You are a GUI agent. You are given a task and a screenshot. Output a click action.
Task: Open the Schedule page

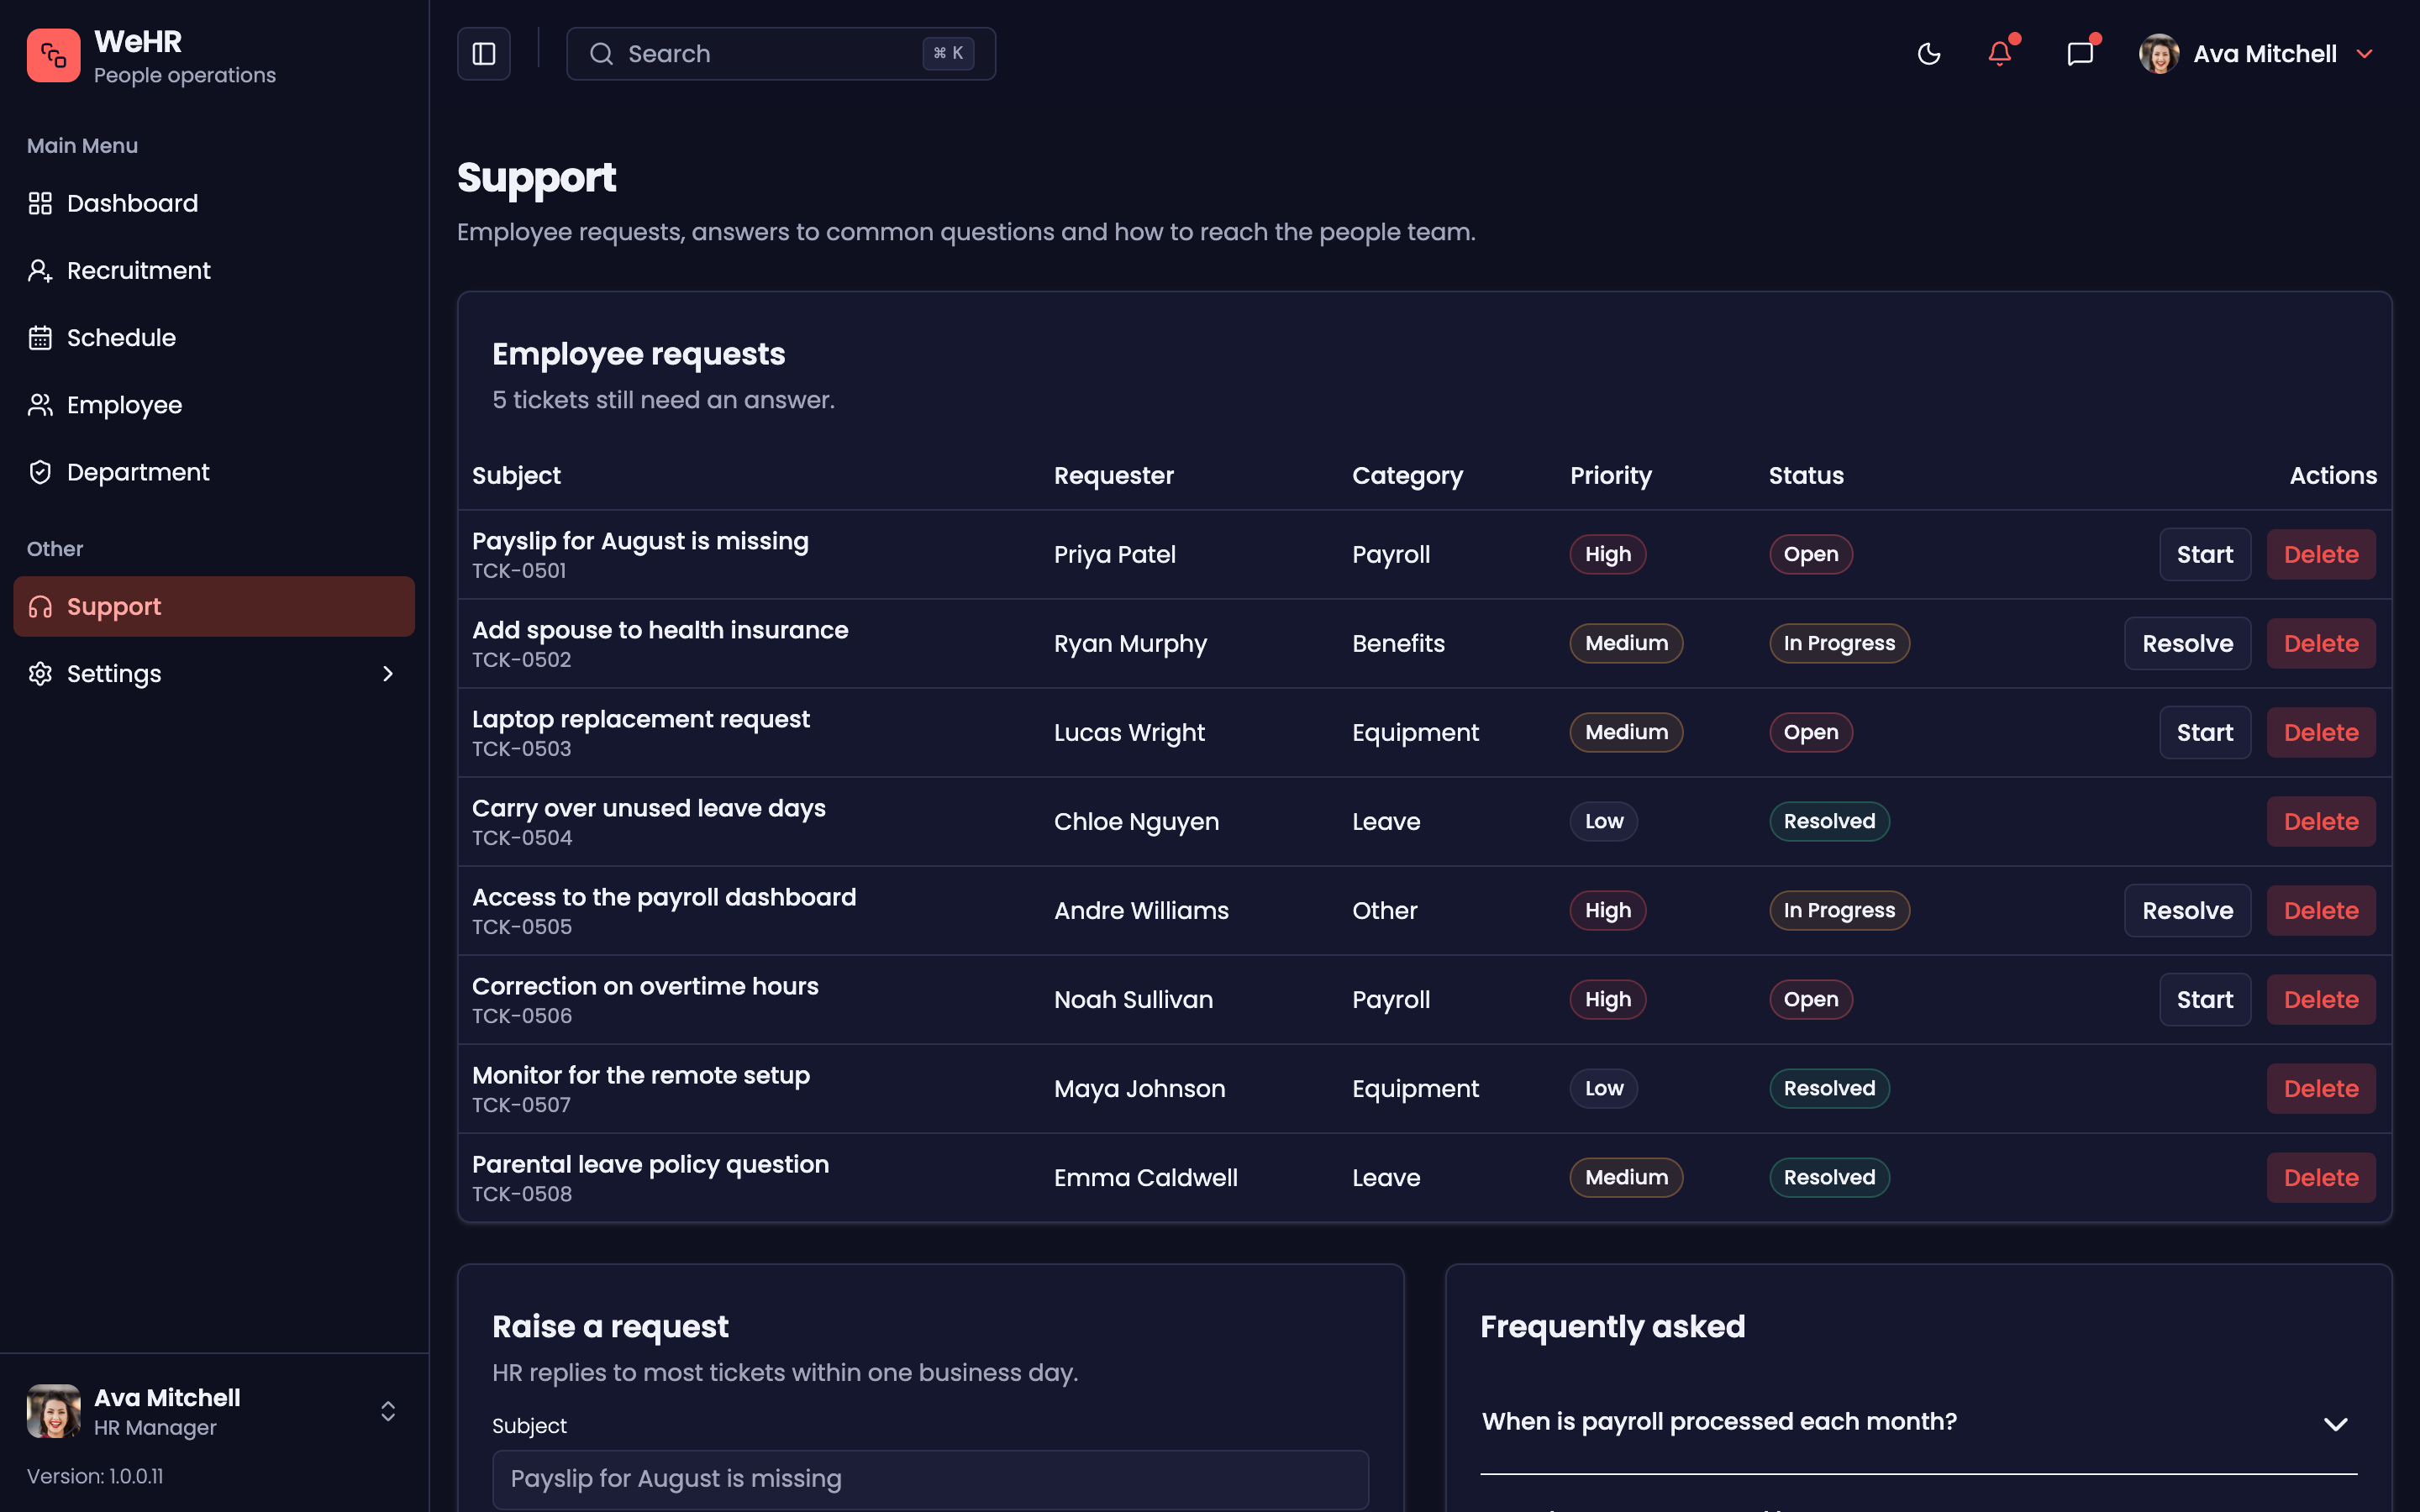click(214, 338)
